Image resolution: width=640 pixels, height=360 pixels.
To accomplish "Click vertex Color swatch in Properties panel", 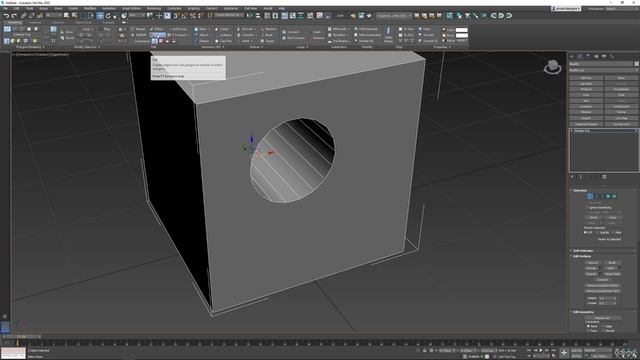I will point(462,30).
